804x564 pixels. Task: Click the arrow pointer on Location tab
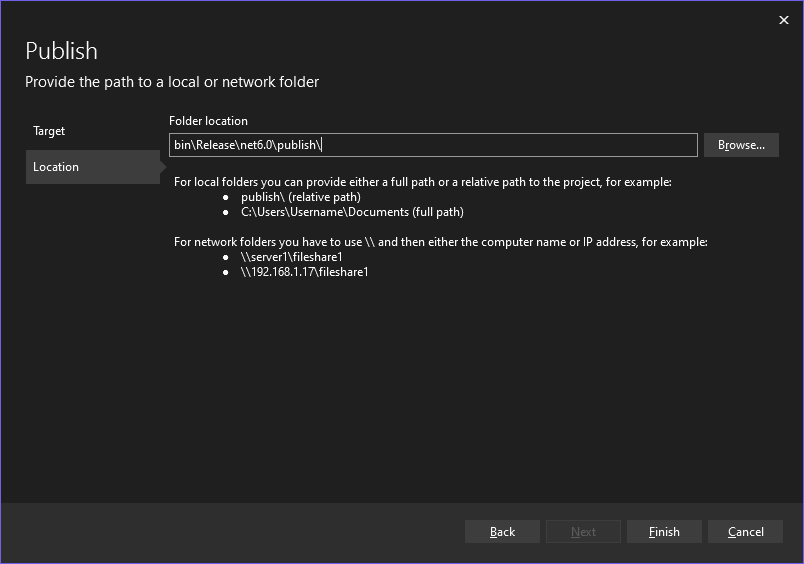pyautogui.click(x=165, y=167)
